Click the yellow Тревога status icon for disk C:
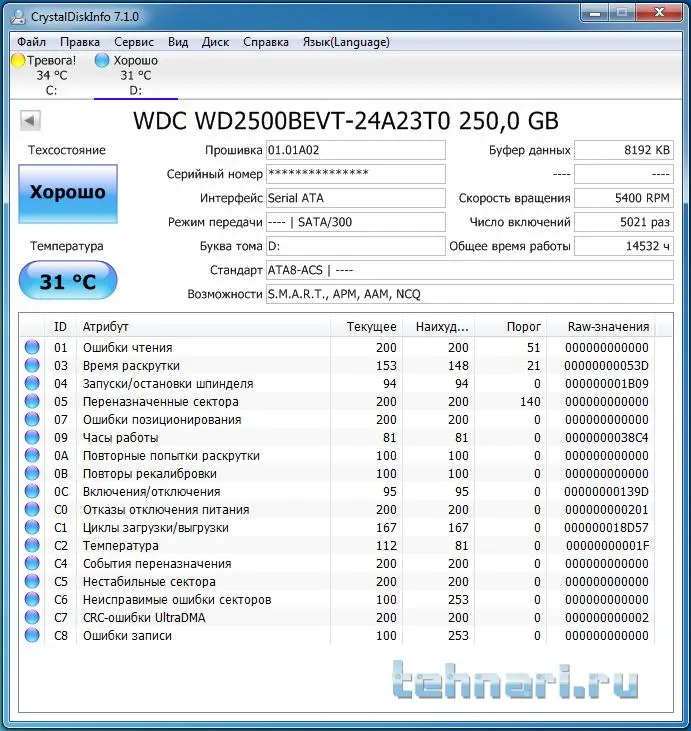This screenshot has height=731, width=691. point(18,61)
